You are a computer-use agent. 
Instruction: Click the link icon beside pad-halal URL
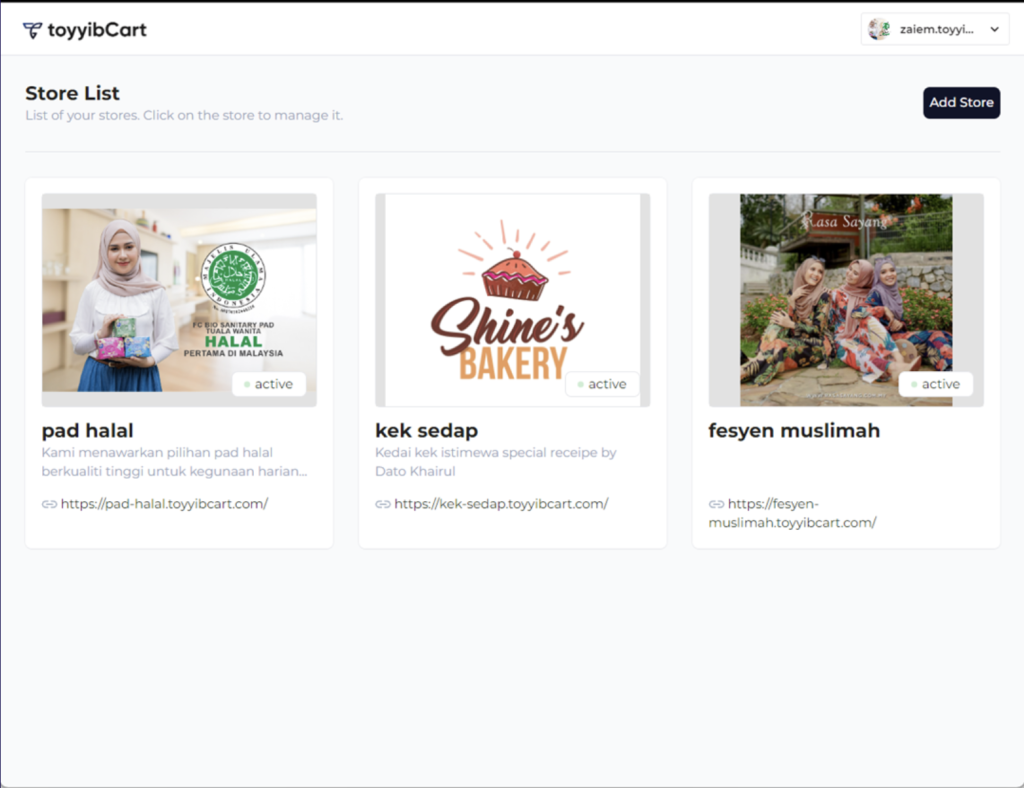(50, 504)
